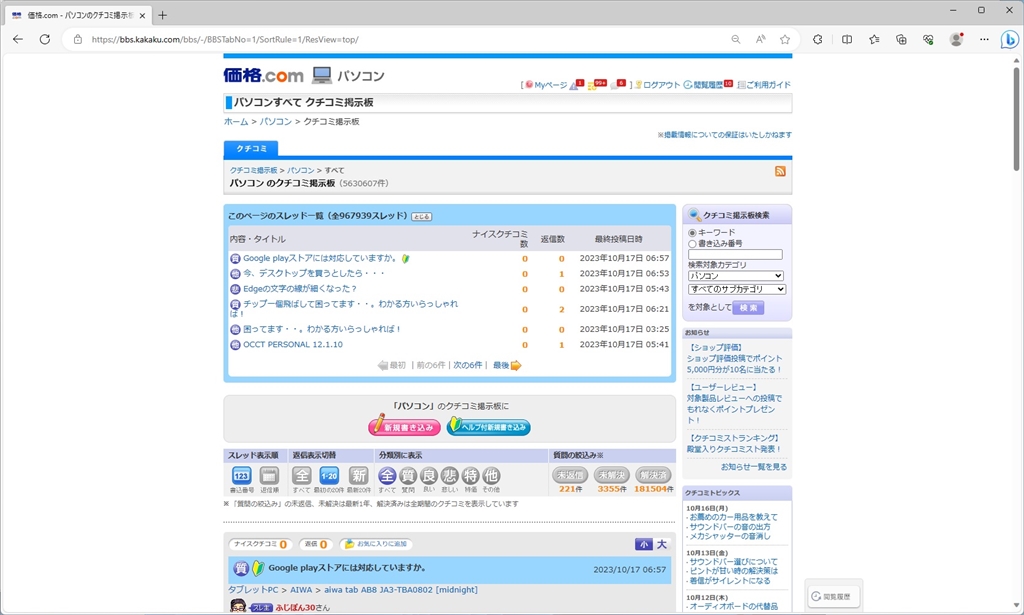Switch text size to 大
The image size is (1024, 615).
tap(662, 544)
